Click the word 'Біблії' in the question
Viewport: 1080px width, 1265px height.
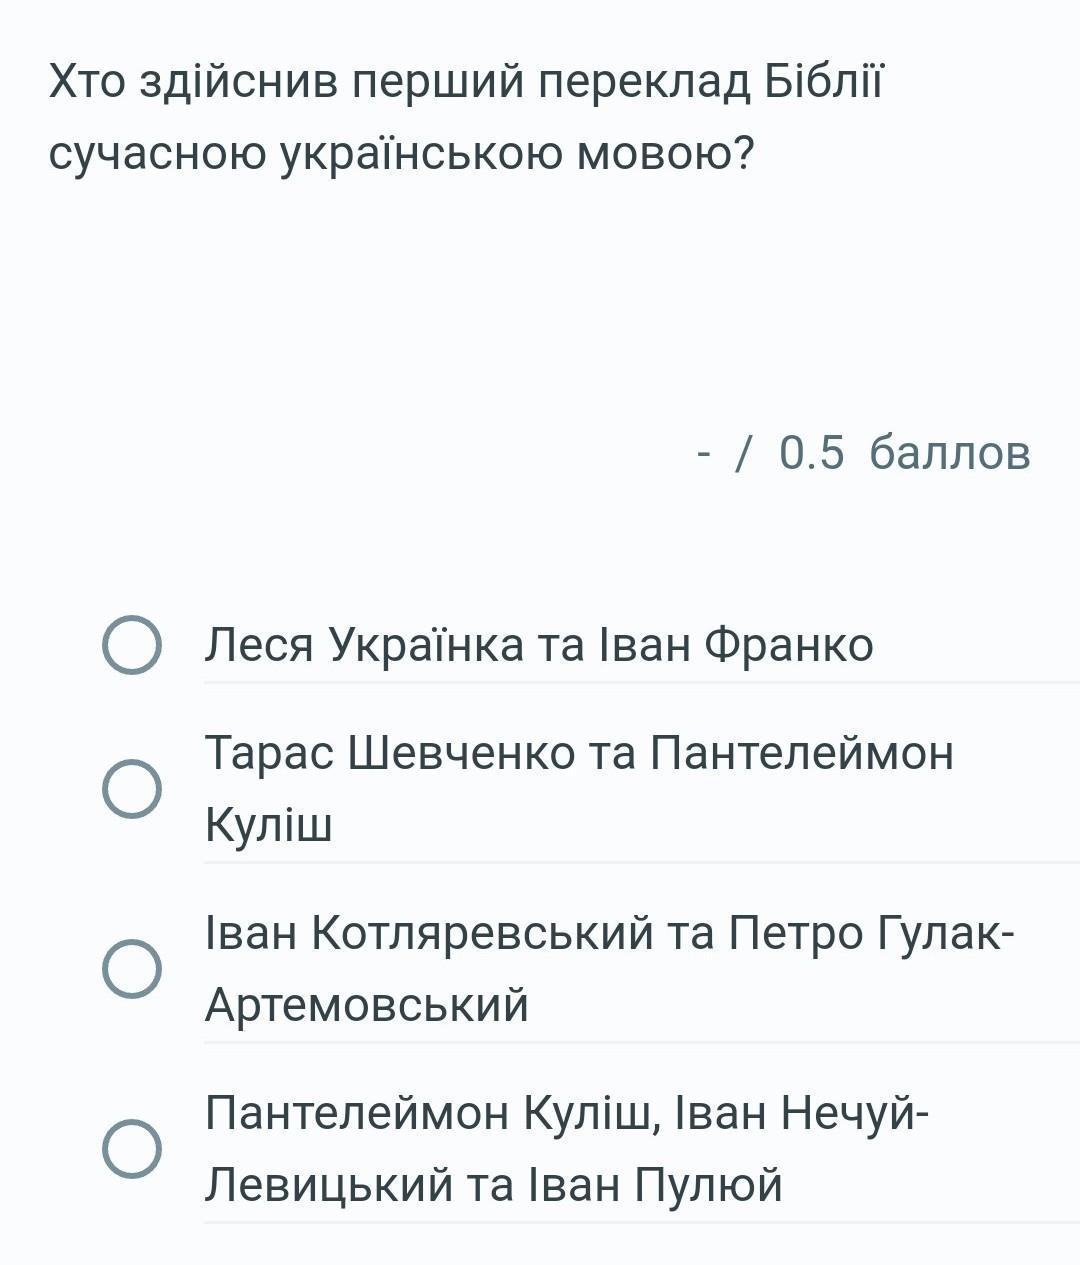(824, 82)
